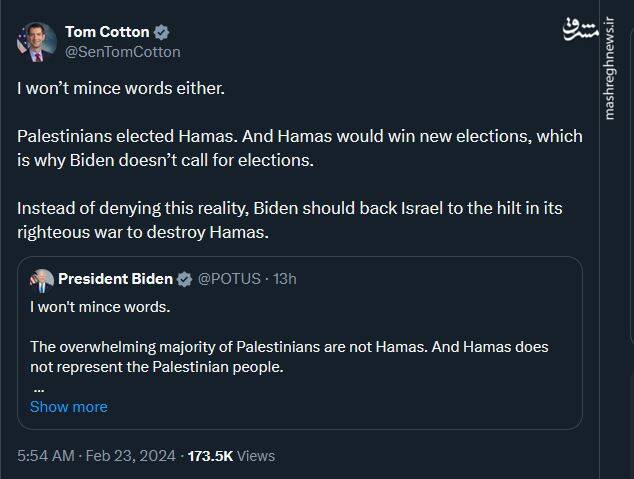Click the Mashregh logo watermark
The width and height of the screenshot is (634, 479).
[x=608, y=31]
